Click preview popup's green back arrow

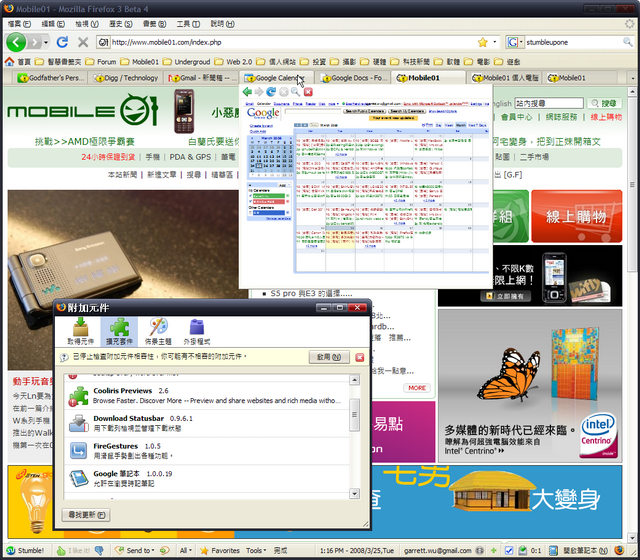(247, 92)
